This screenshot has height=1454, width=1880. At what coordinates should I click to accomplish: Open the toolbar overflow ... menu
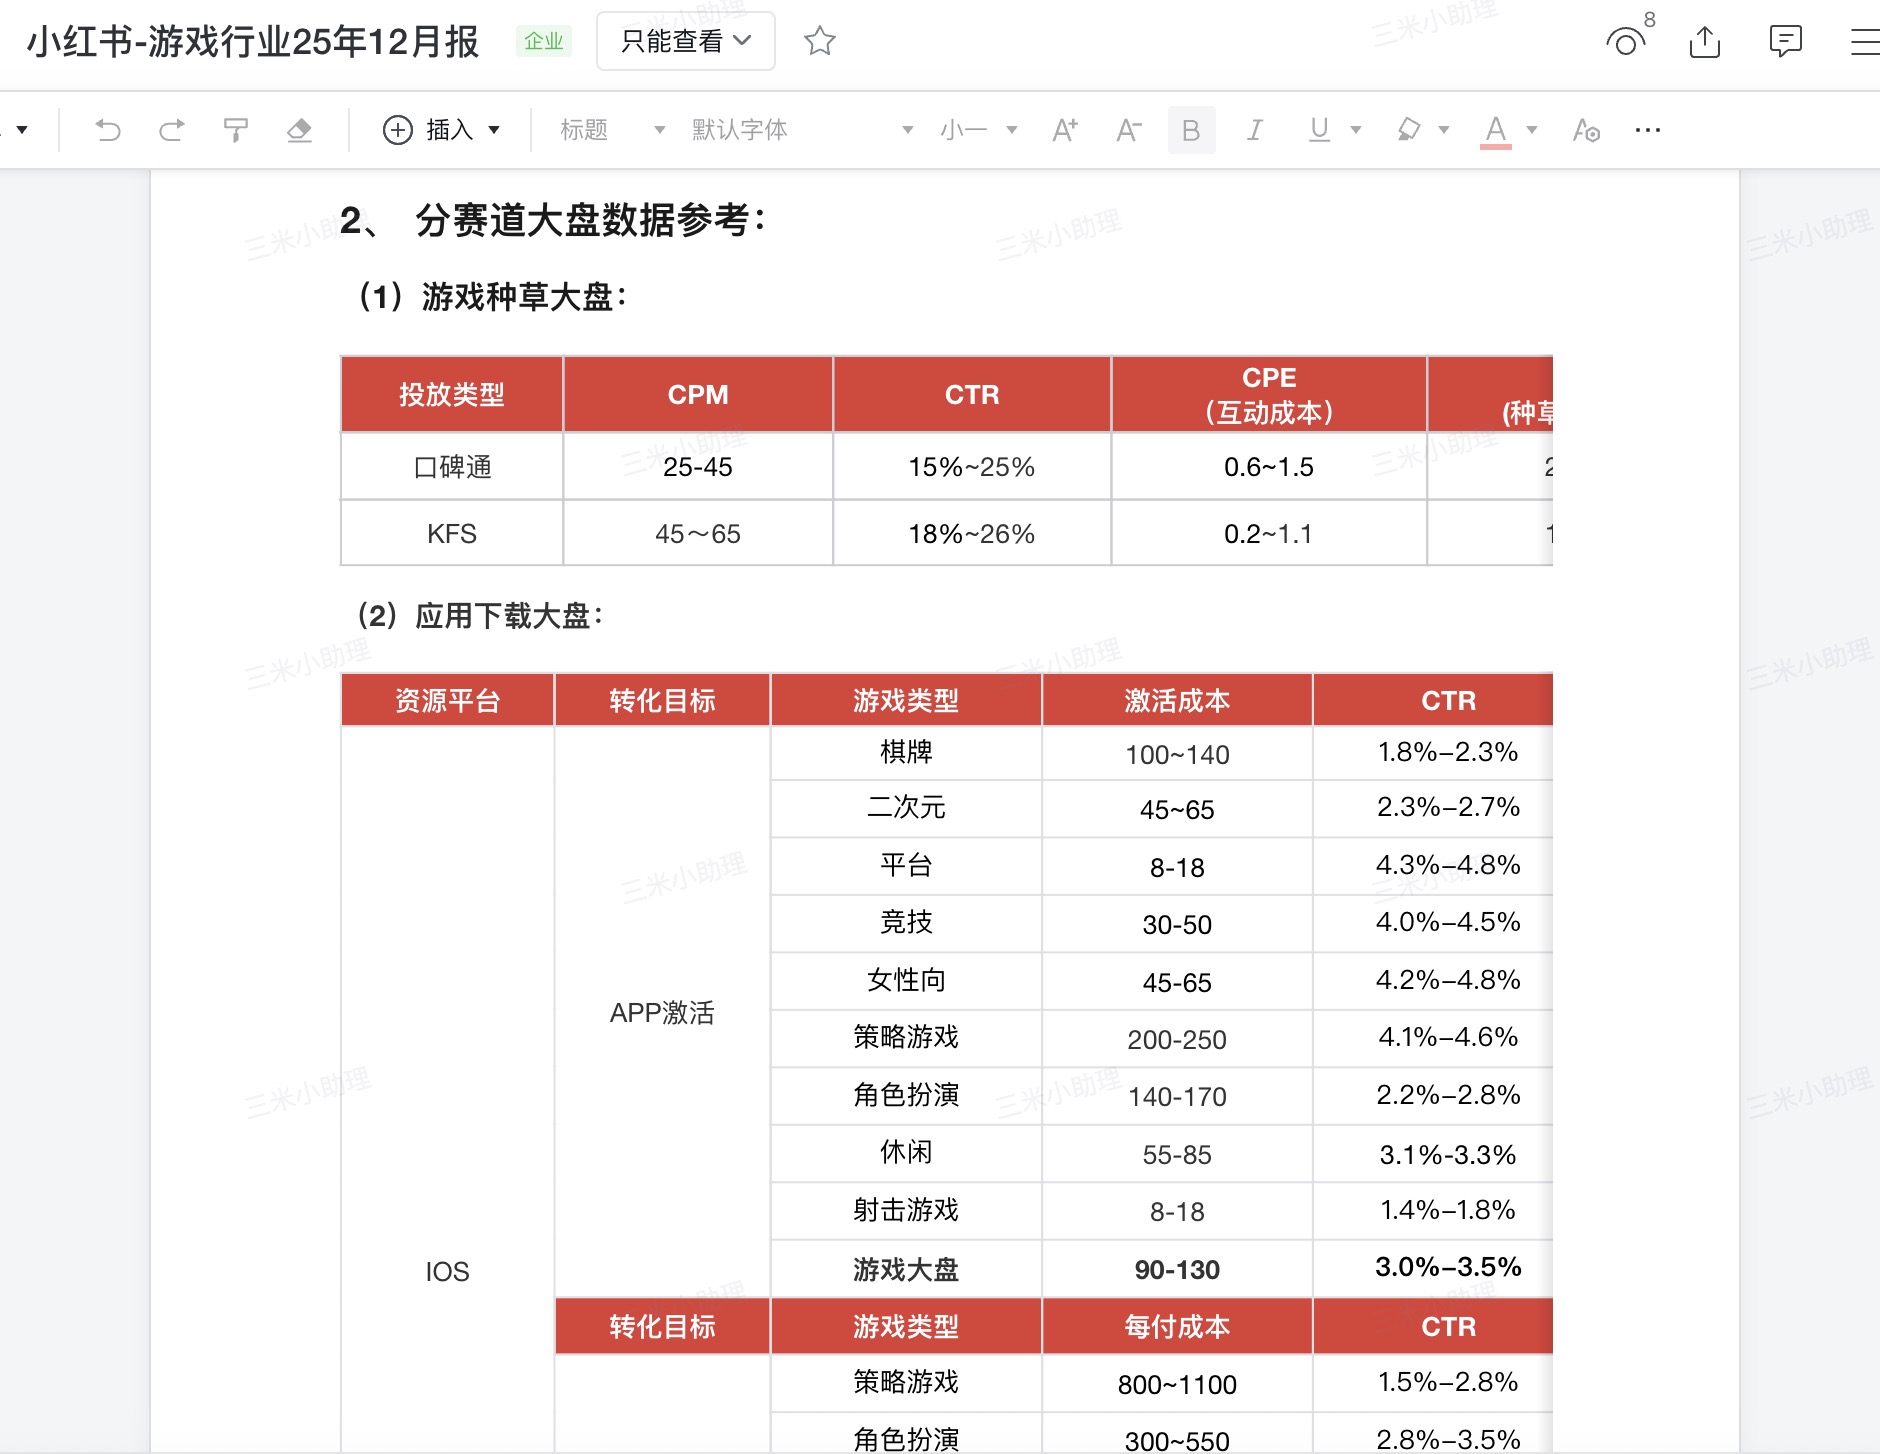coord(1647,129)
